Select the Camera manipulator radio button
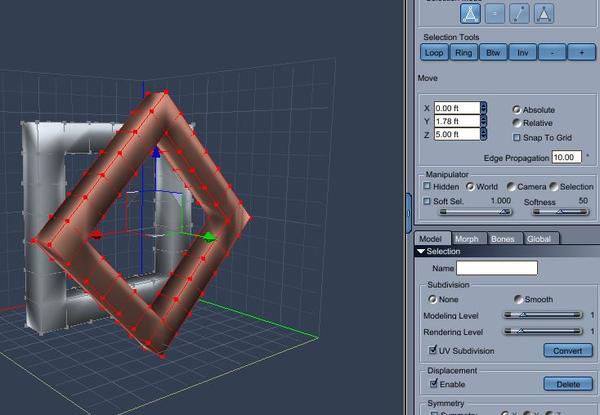 tap(511, 187)
